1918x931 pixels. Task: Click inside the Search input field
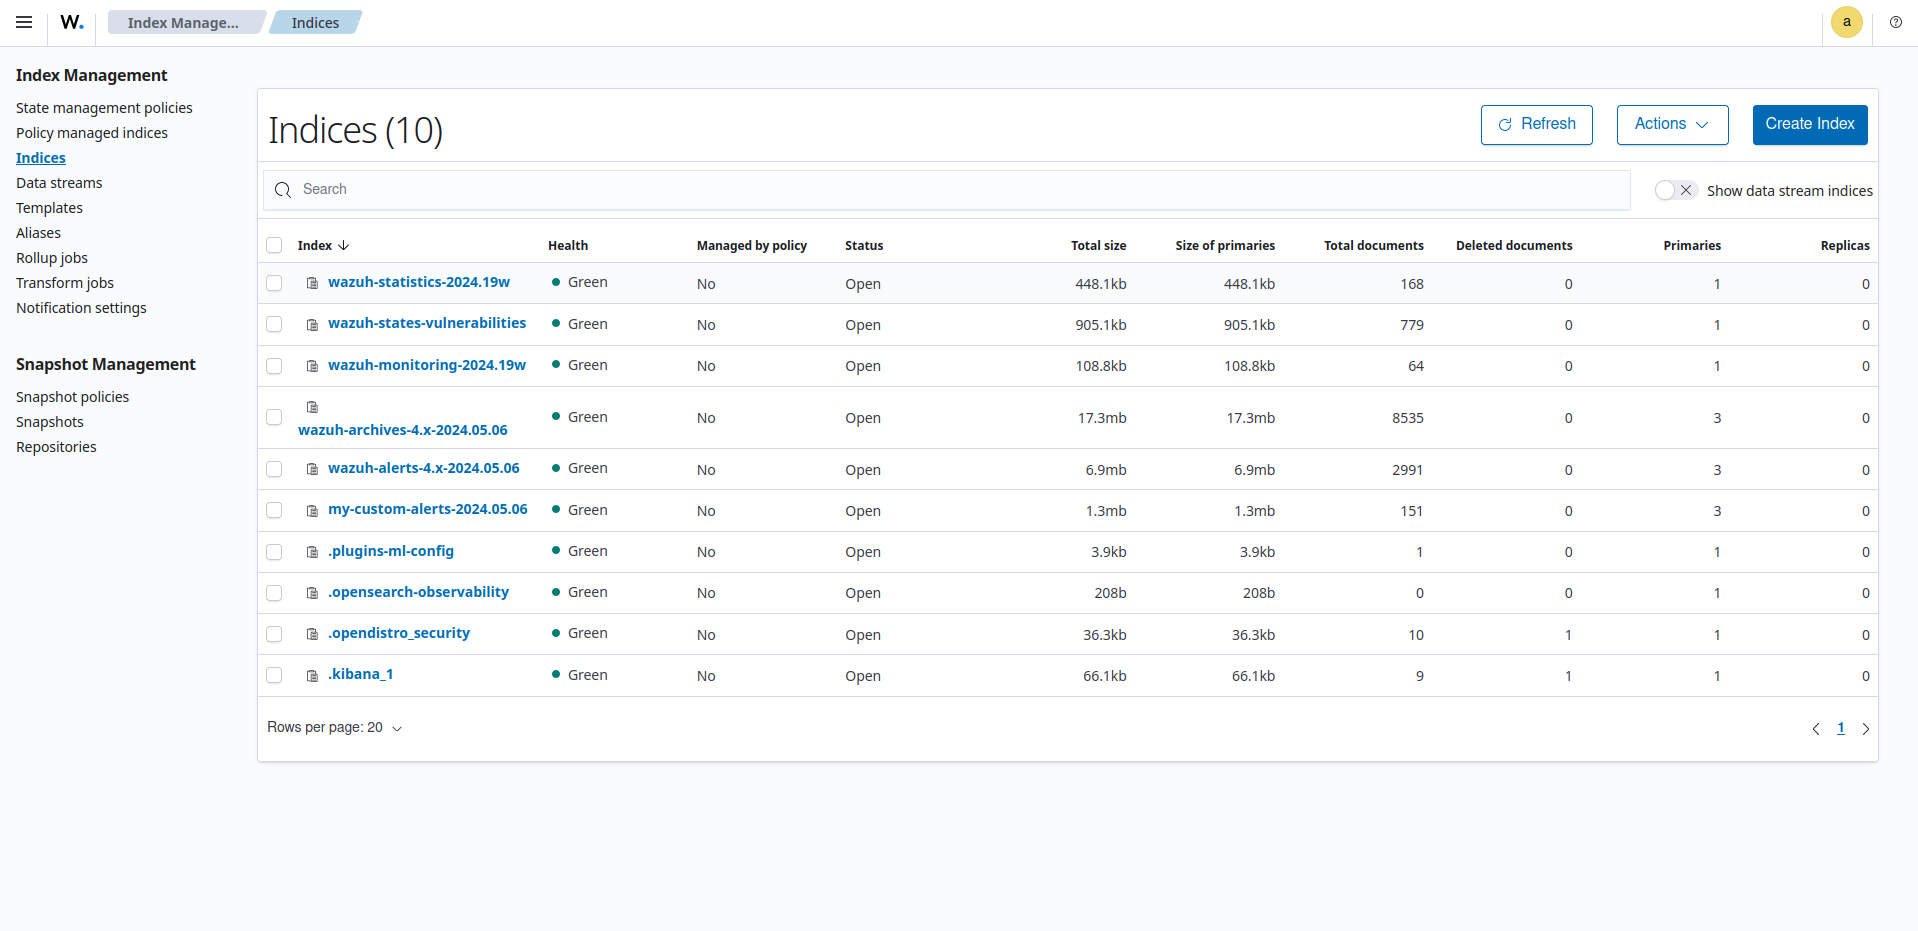pyautogui.click(x=700, y=189)
